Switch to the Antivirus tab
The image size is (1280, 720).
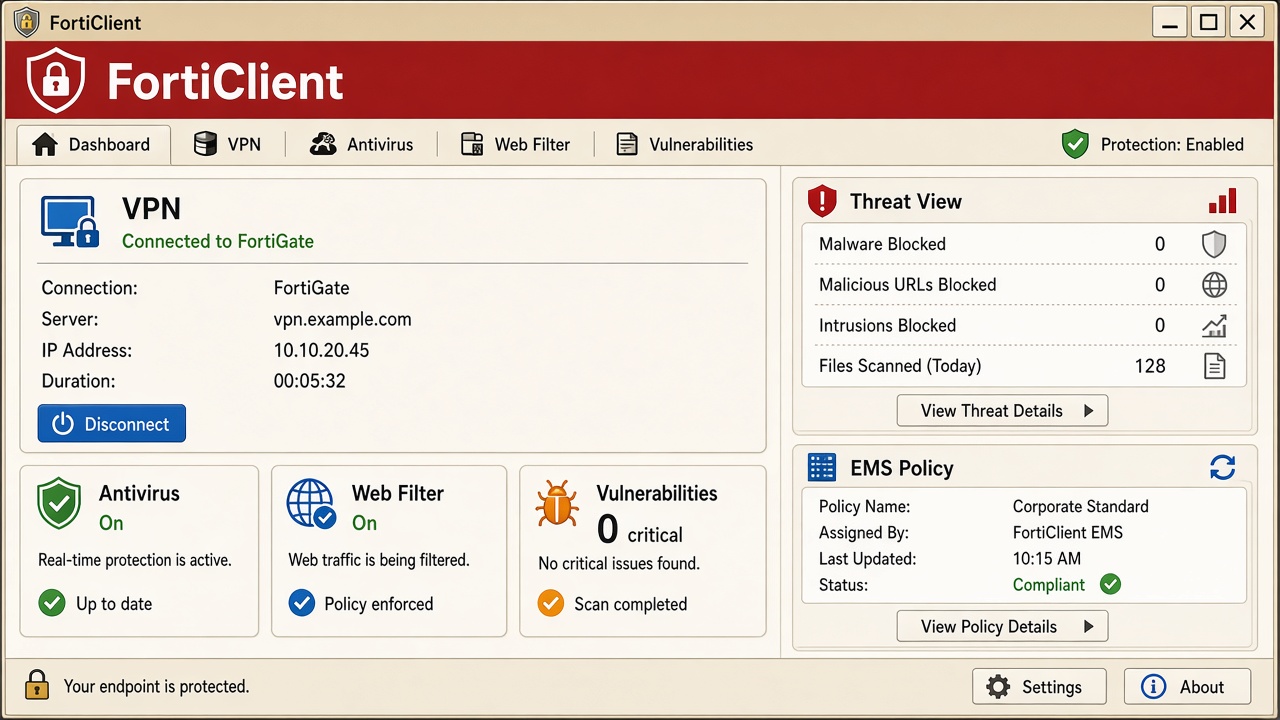click(x=361, y=145)
